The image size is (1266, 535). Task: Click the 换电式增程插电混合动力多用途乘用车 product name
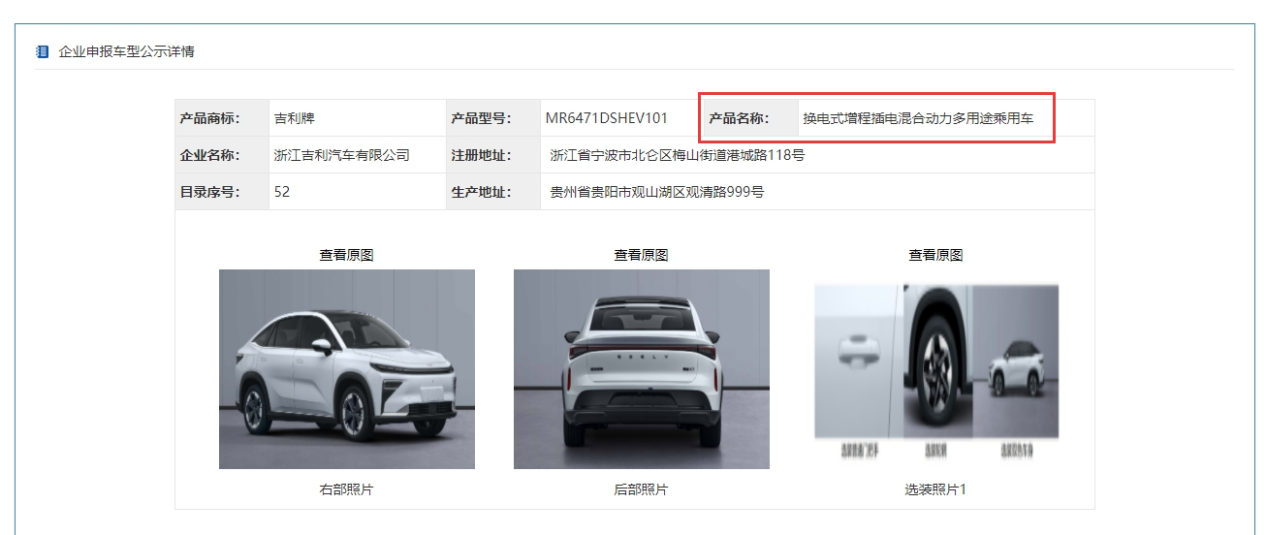pos(918,119)
